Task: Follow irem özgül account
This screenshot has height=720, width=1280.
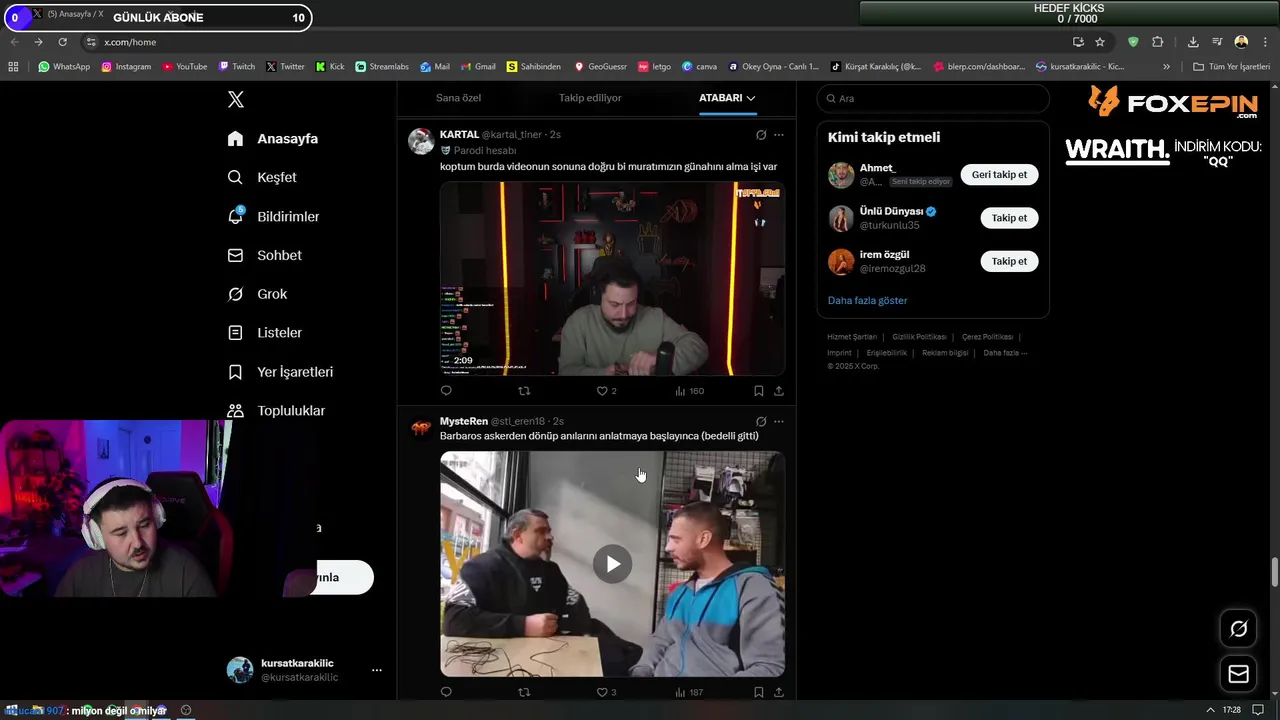Action: [1009, 261]
